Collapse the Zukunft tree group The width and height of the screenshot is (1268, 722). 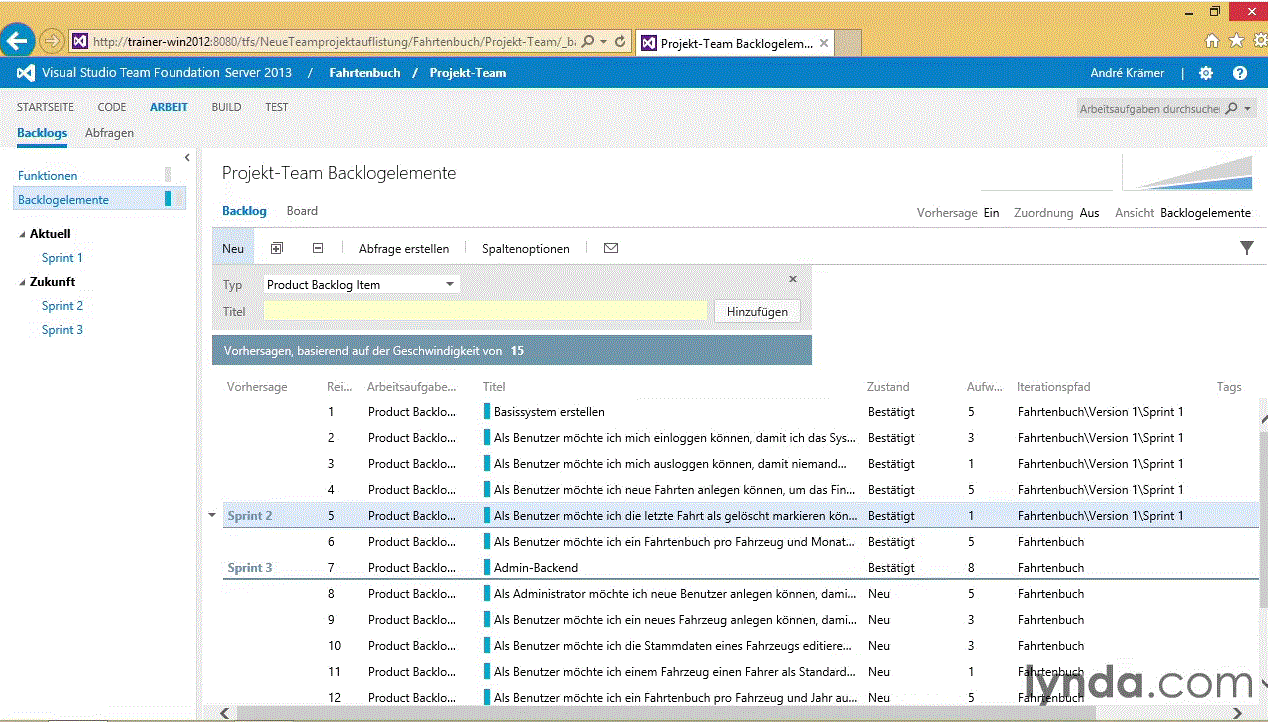pyautogui.click(x=22, y=282)
